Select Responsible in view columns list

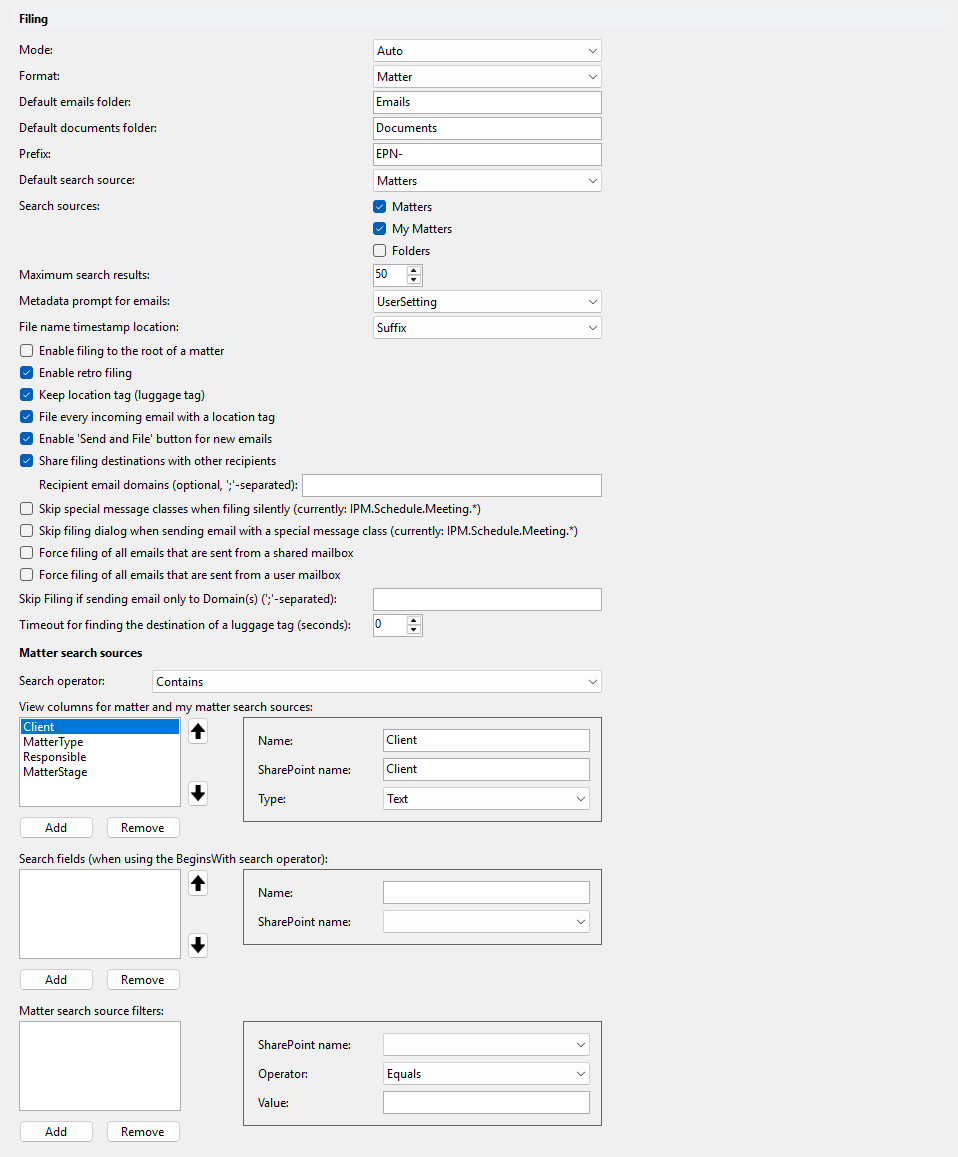click(x=100, y=757)
